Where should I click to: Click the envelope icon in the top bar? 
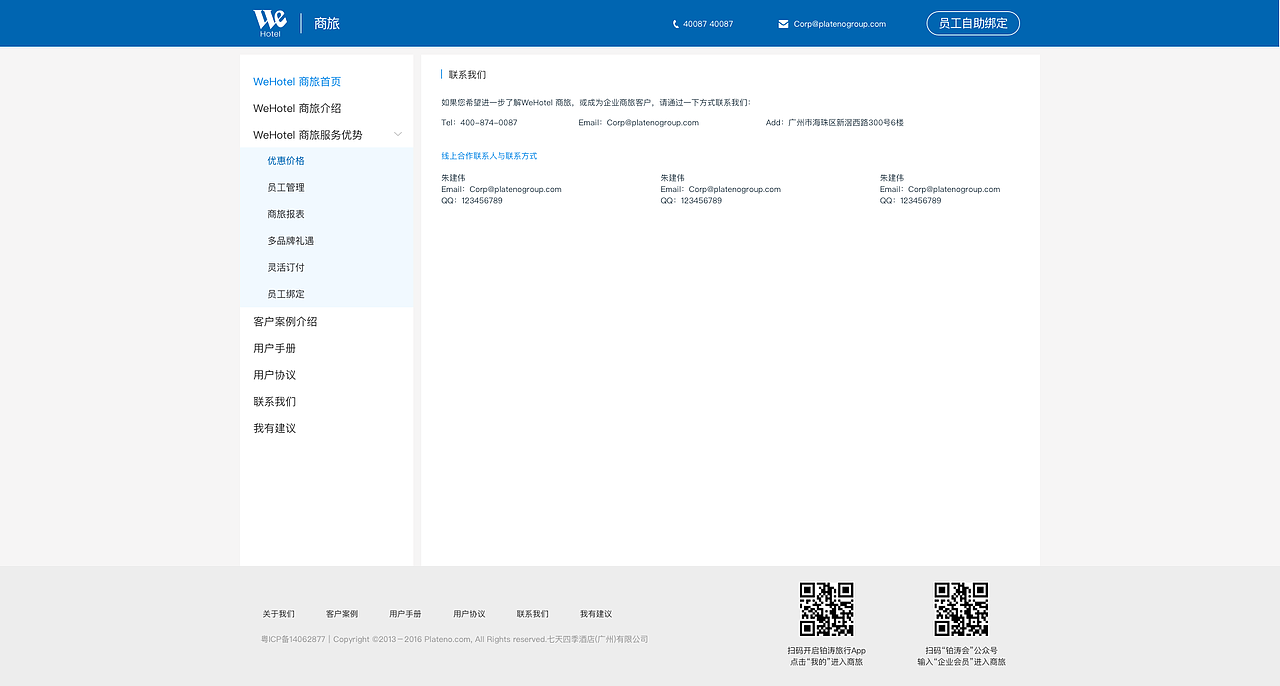[782, 23]
